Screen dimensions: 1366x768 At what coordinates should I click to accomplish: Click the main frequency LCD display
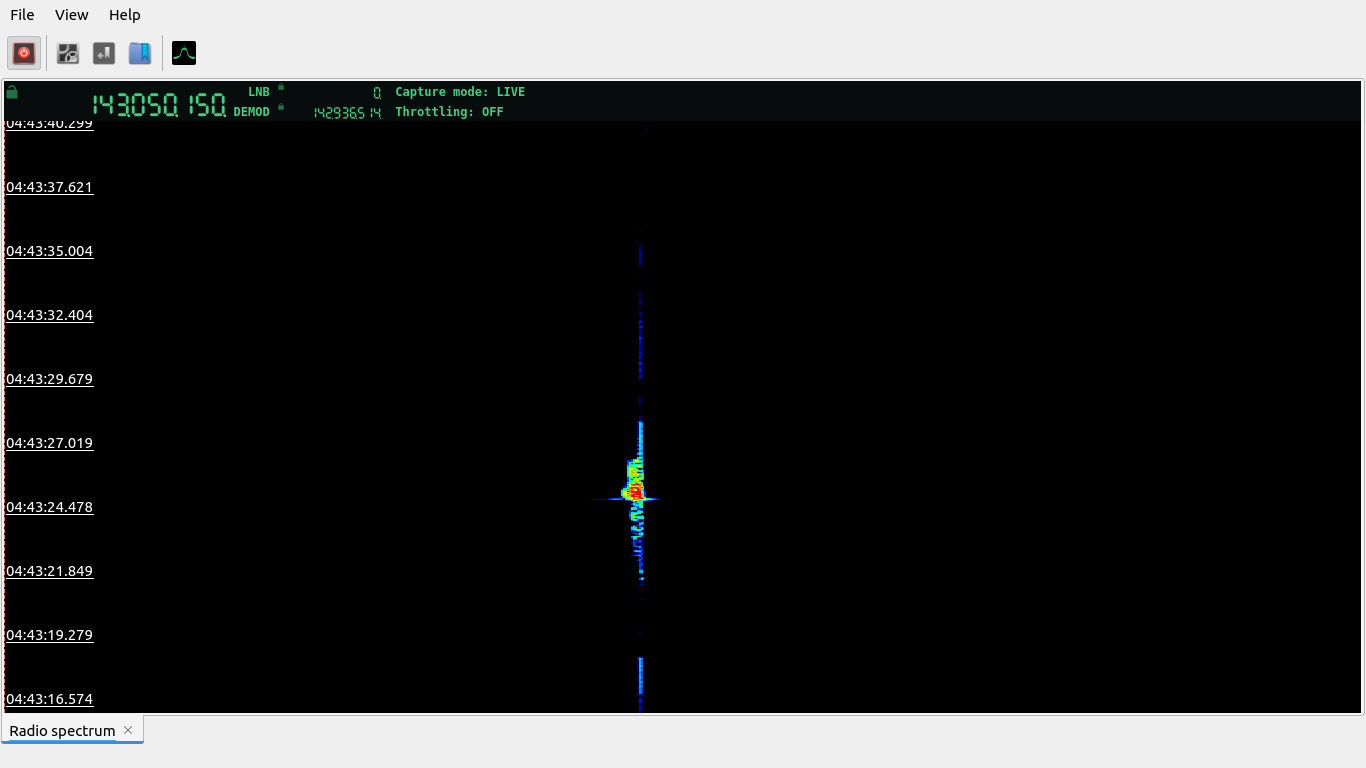pyautogui.click(x=159, y=104)
